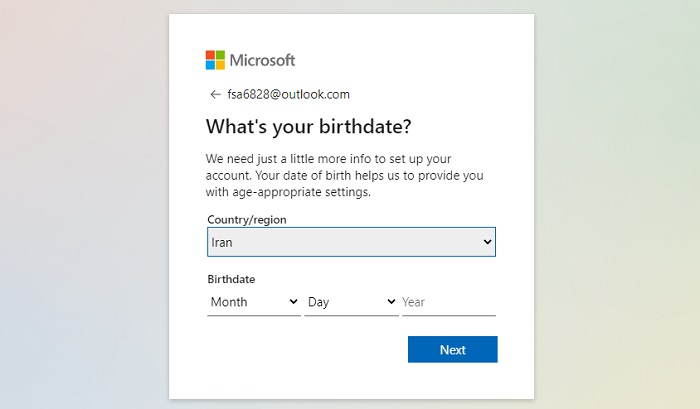Click the chevron arrow next to Month
This screenshot has width=700, height=409.
pos(293,301)
